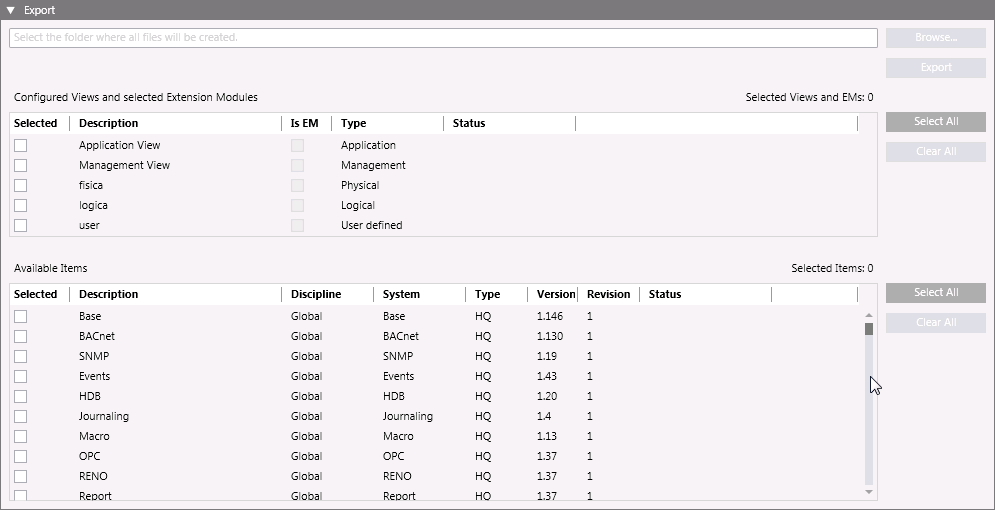Tick the Journaling item checkbox
995x510 pixels.
pos(20,417)
